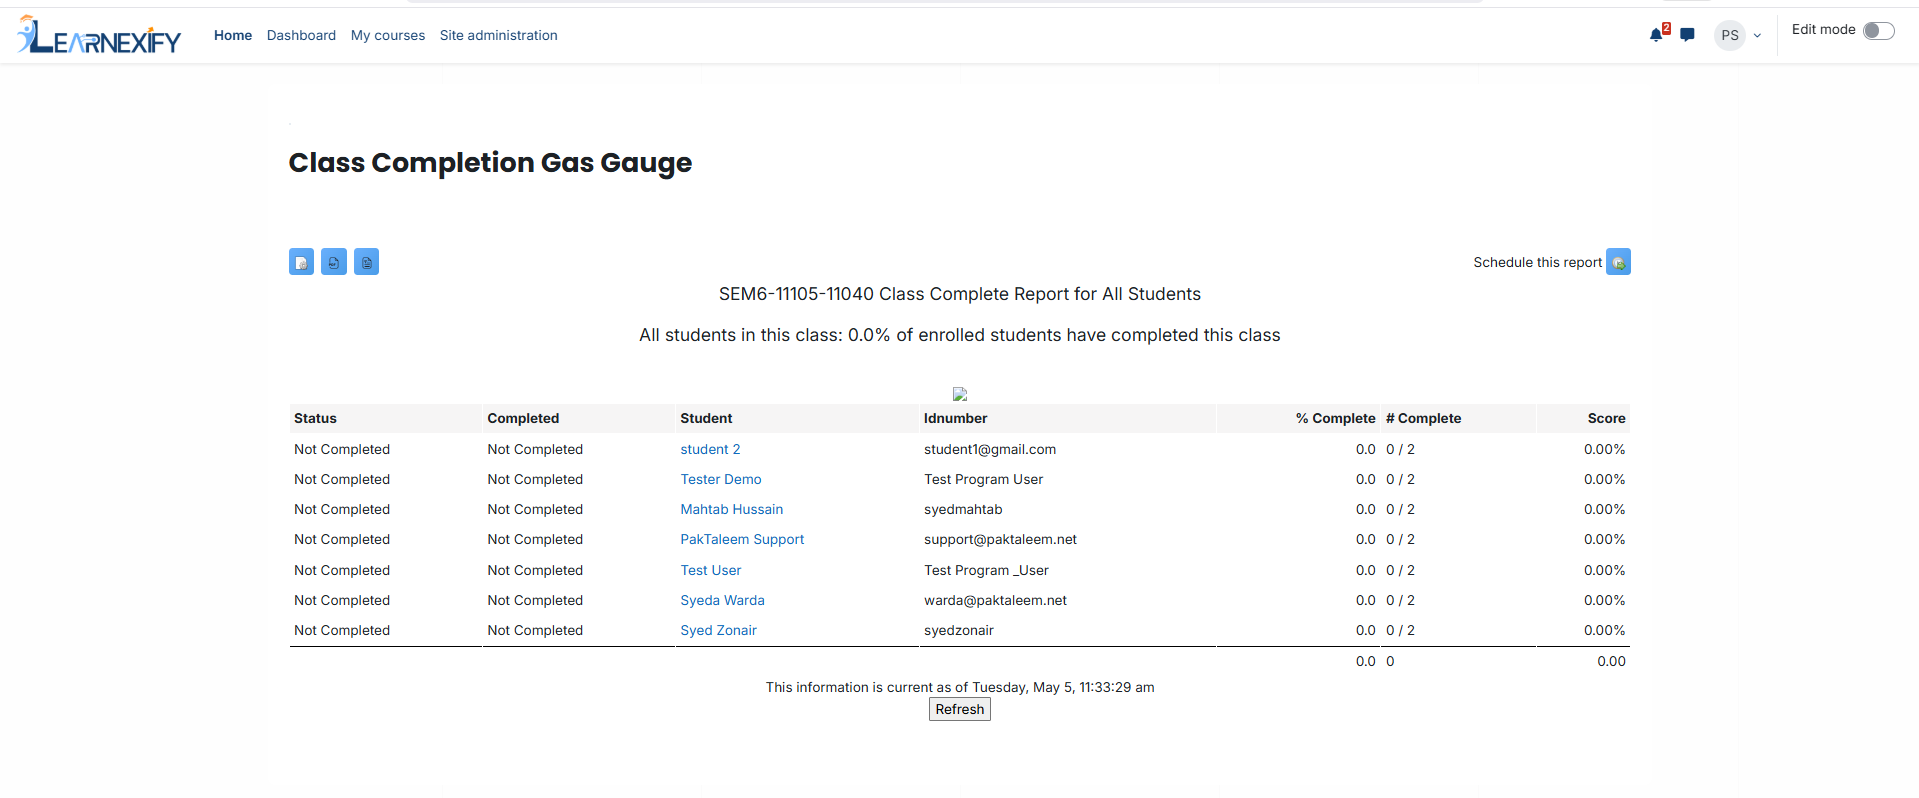Image resolution: width=1919 pixels, height=798 pixels.
Task: Open the messages chat bubble icon
Action: click(1688, 35)
